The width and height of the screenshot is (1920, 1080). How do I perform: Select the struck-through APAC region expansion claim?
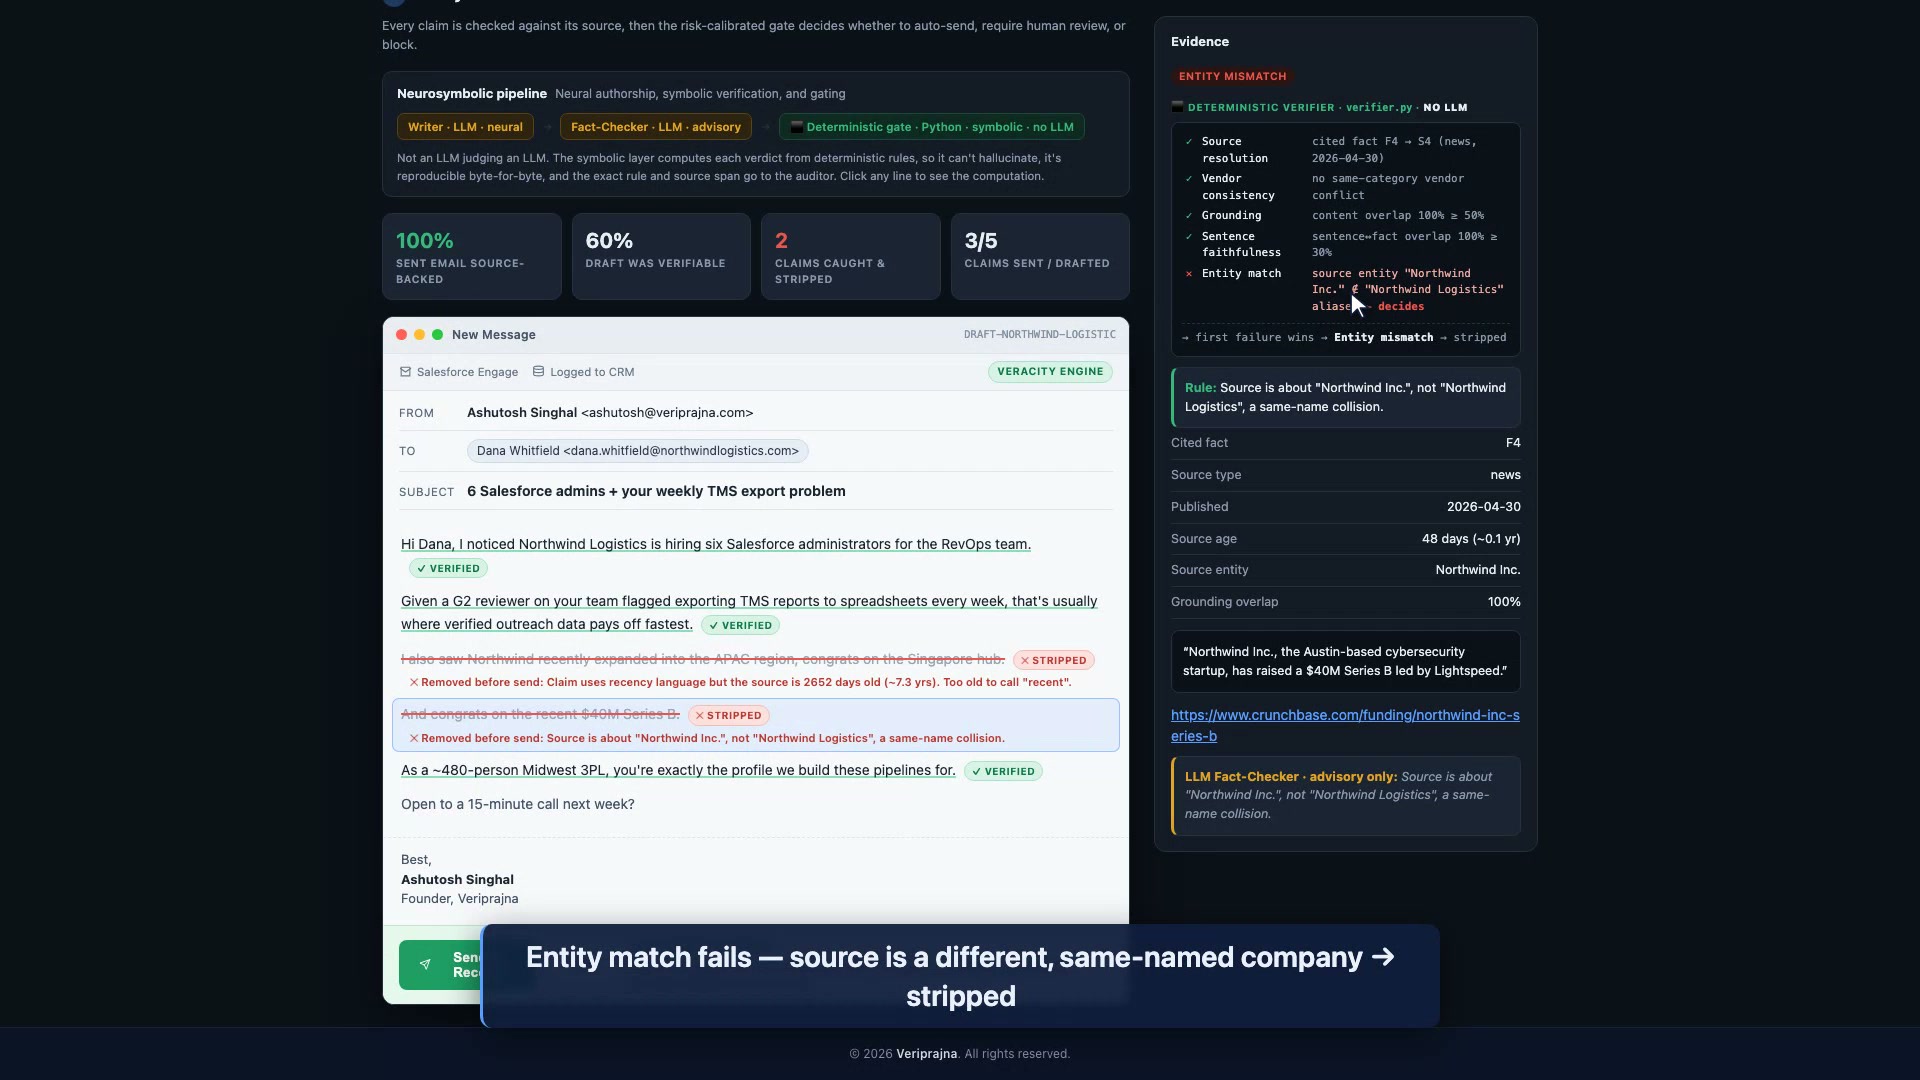703,660
